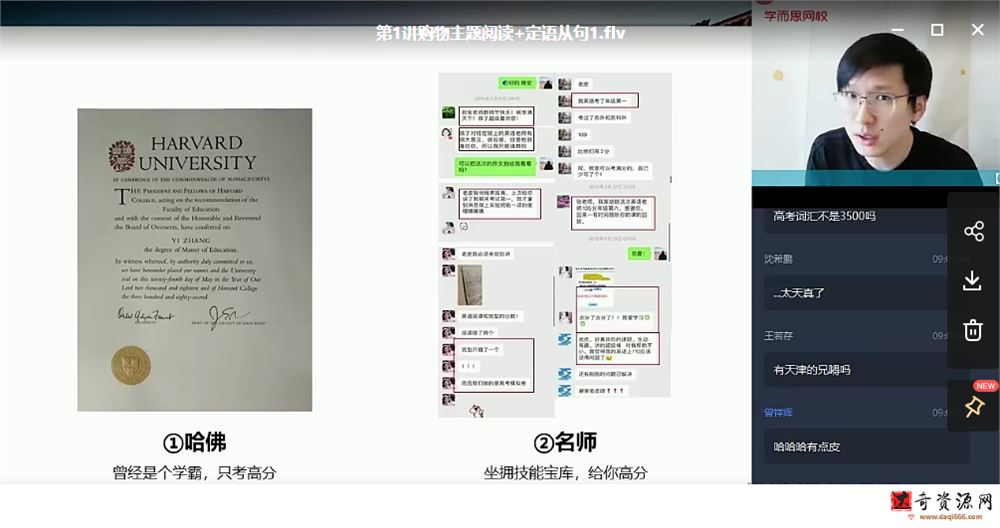
Task: Click the video title 第1讲购物主题阅读+定语从句1.flv
Action: pyautogui.click(x=500, y=33)
